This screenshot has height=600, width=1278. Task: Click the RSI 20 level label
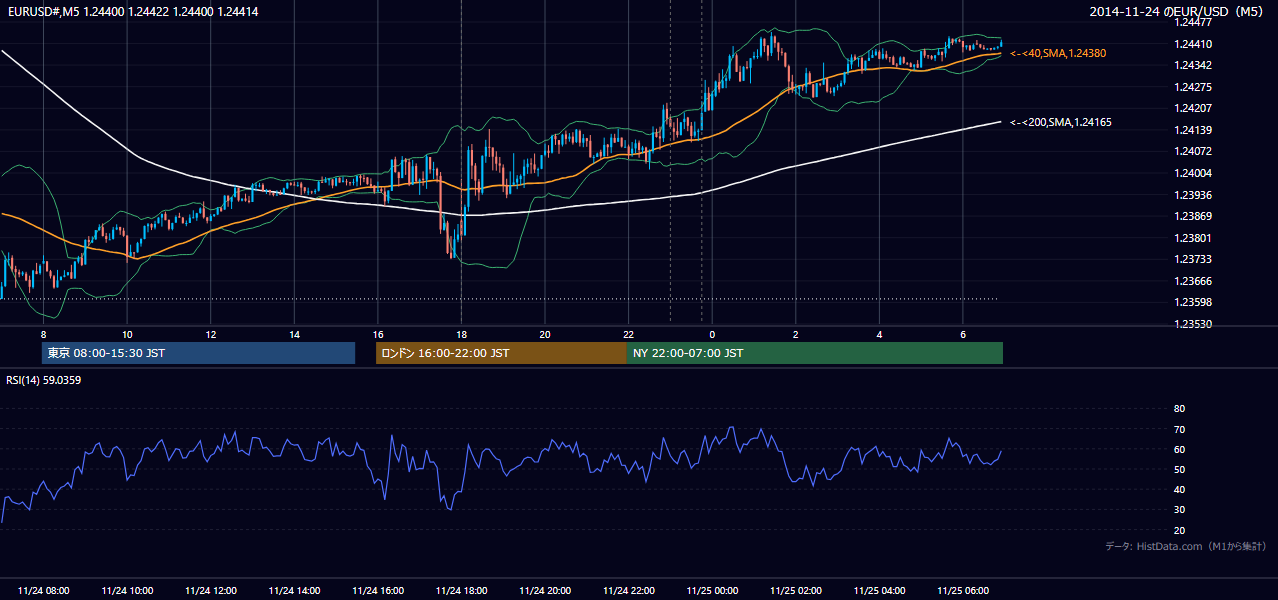[x=1179, y=530]
